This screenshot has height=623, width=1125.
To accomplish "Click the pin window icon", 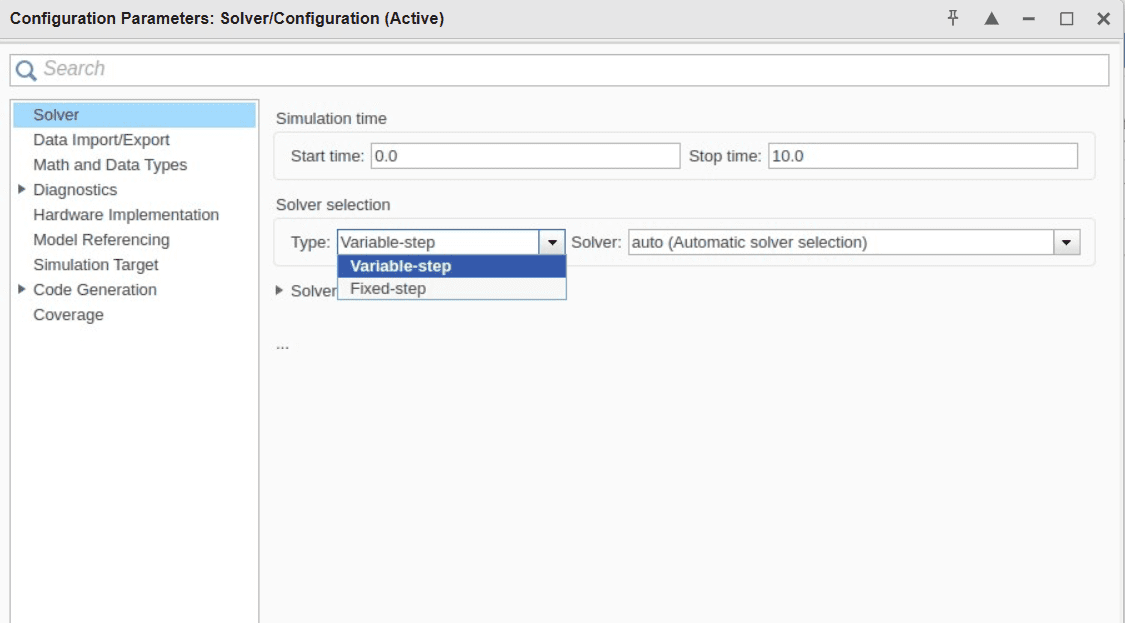I will click(x=953, y=19).
